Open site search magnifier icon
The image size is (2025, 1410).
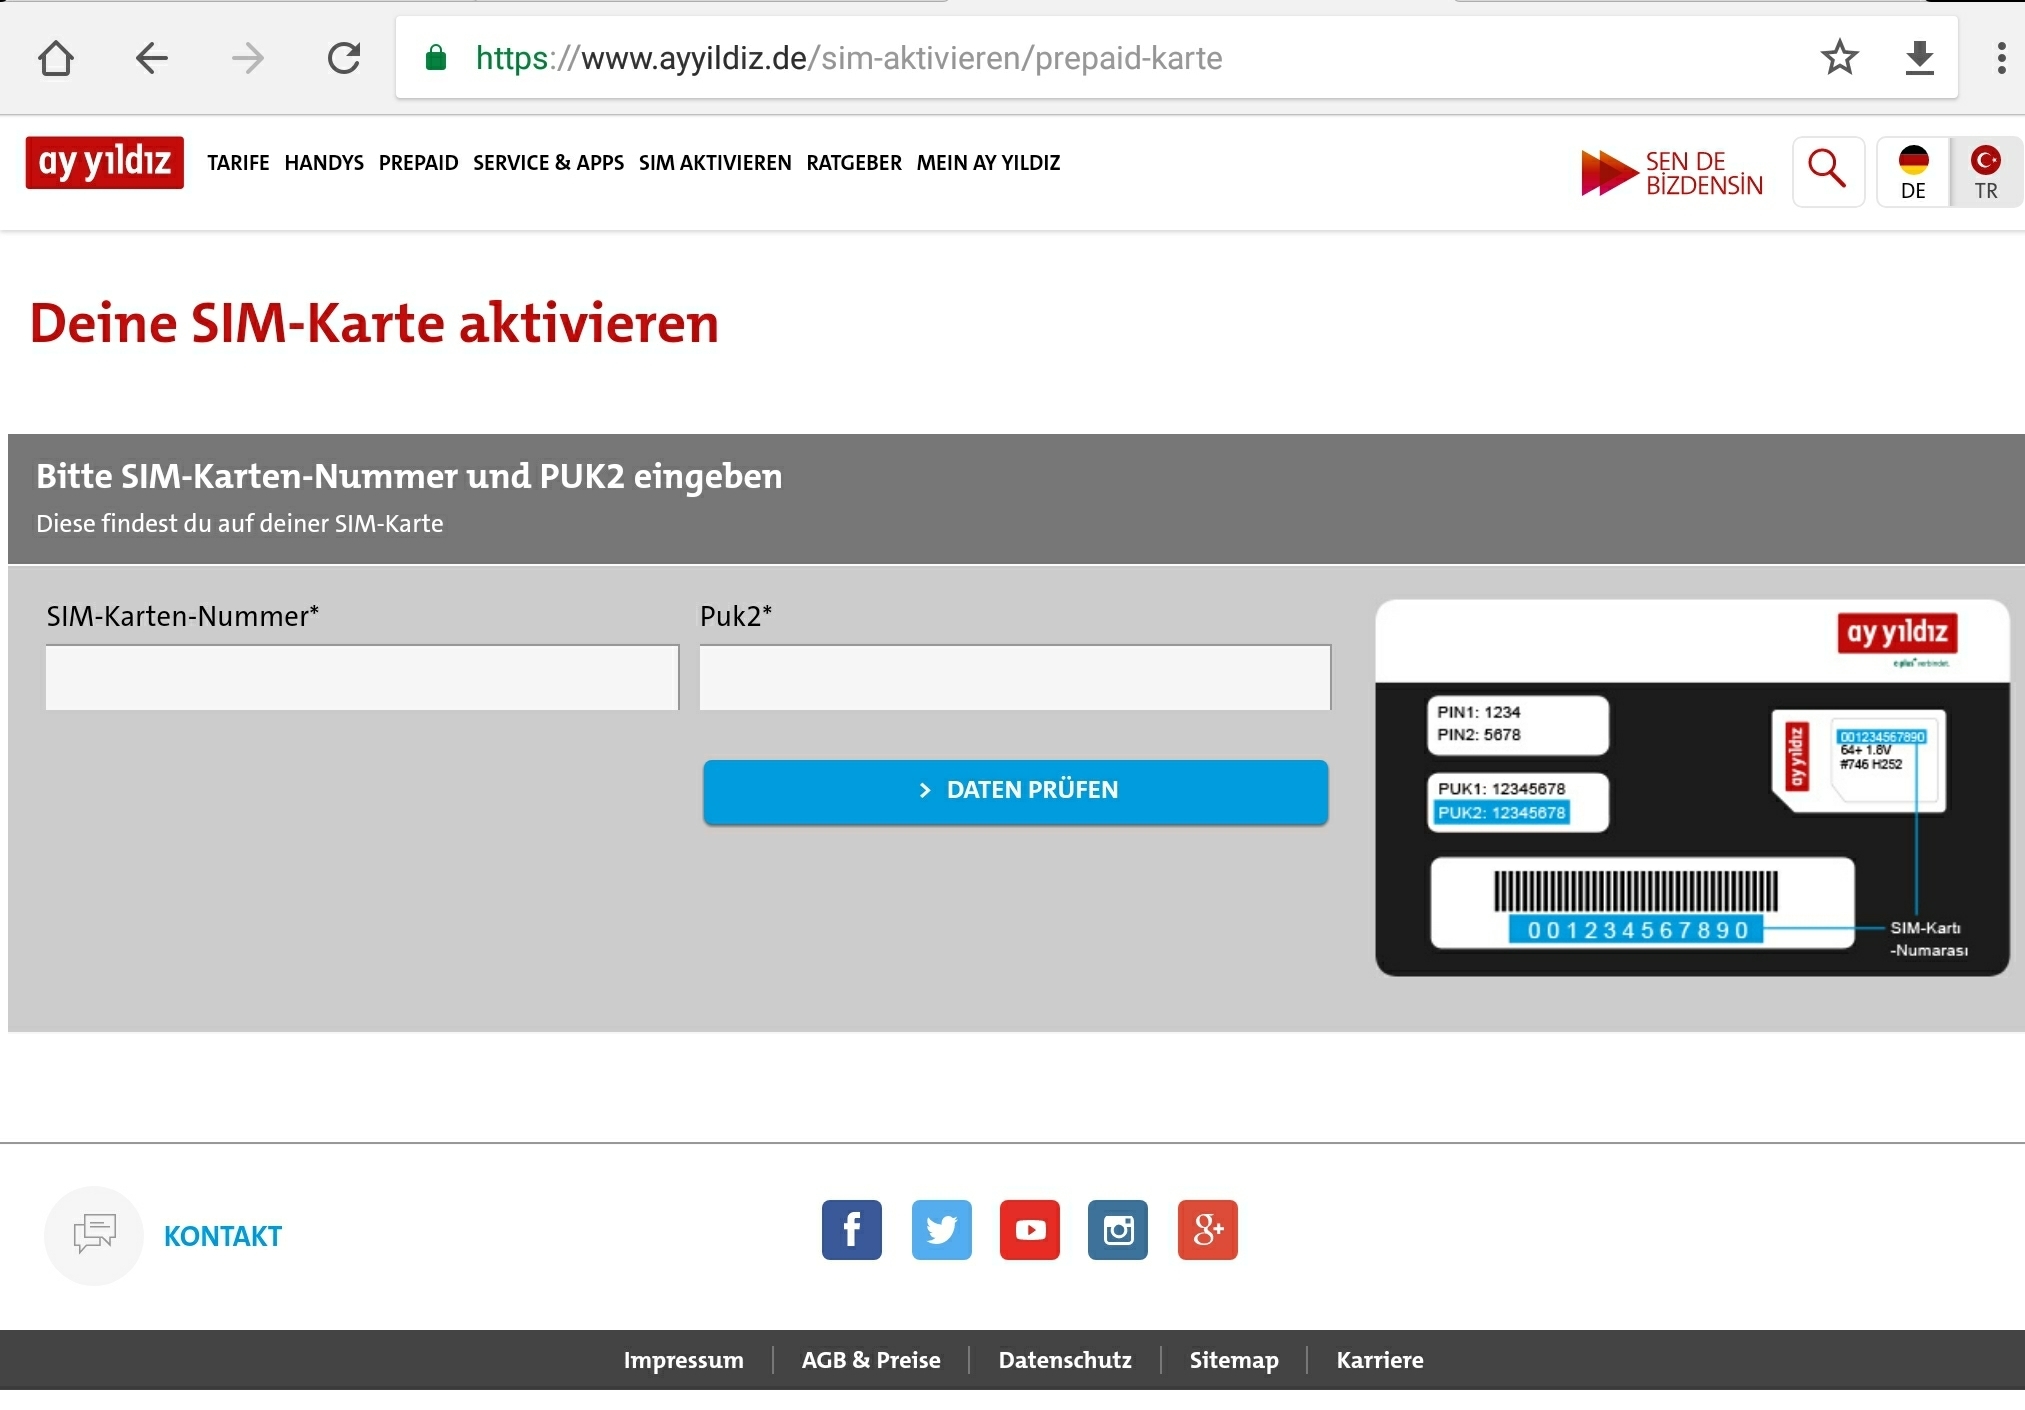tap(1827, 171)
